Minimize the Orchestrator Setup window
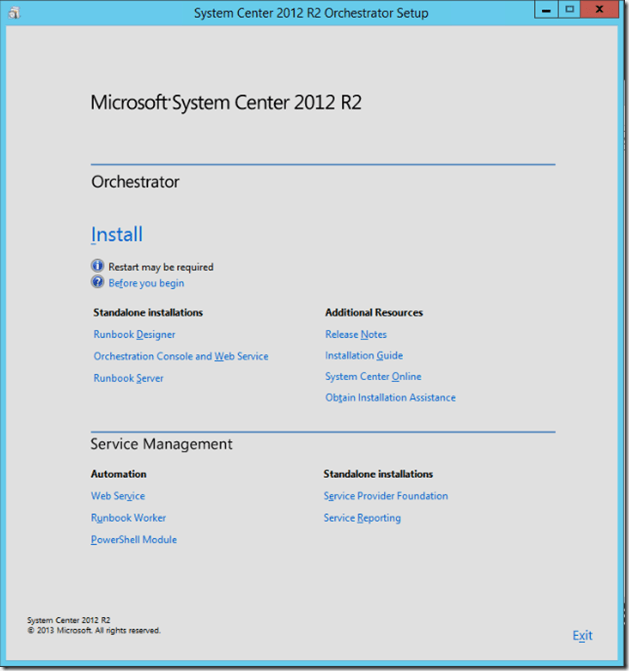 click(545, 9)
